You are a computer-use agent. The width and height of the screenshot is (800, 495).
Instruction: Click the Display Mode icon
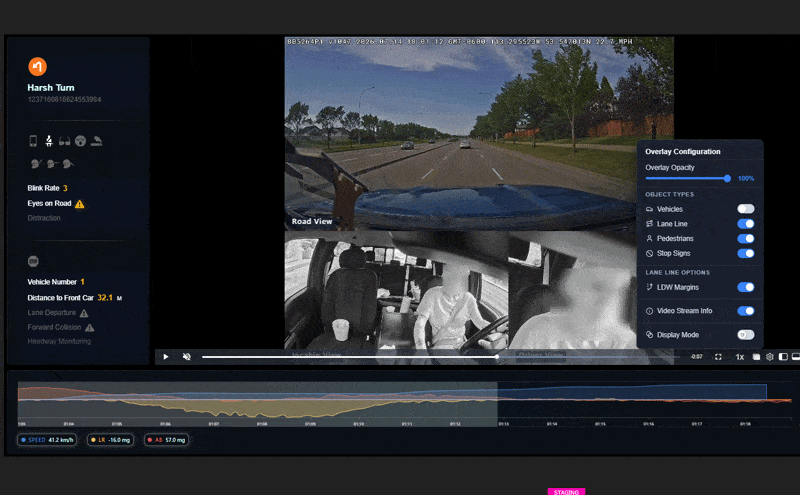point(649,335)
